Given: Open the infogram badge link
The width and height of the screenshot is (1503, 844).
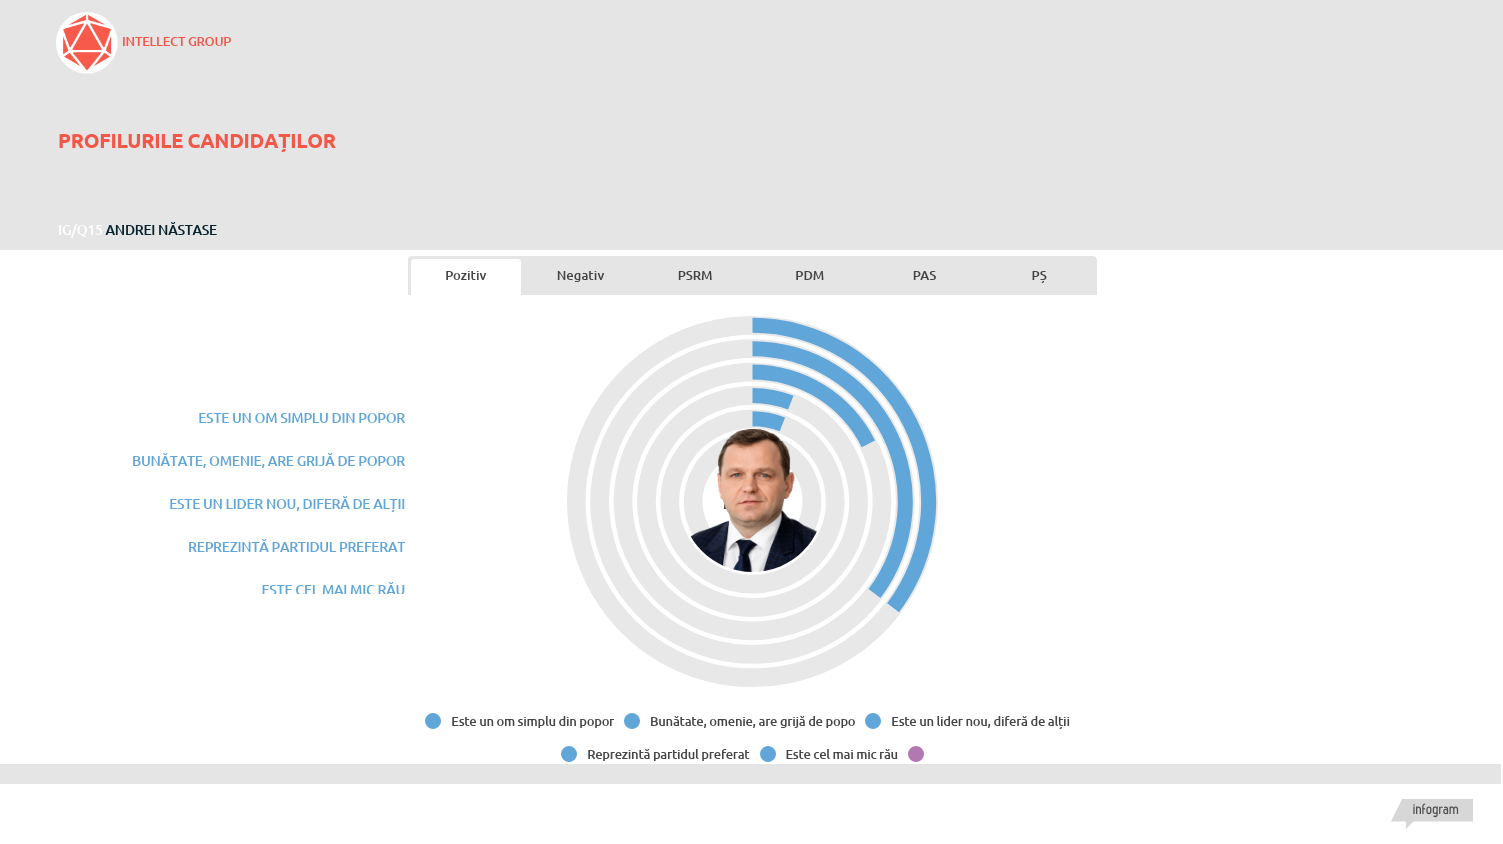Looking at the screenshot, I should [x=1435, y=810].
